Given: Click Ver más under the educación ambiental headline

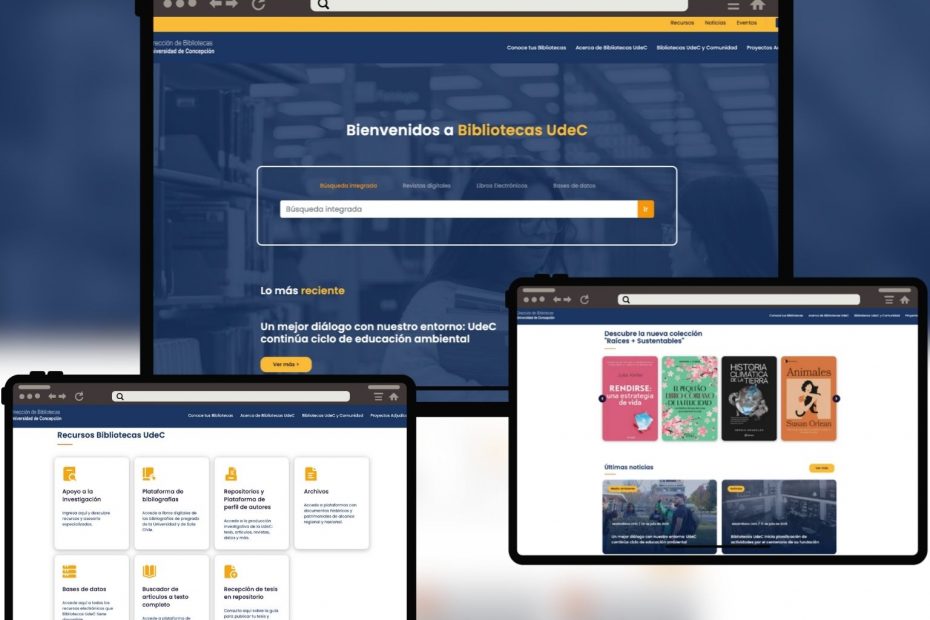Looking at the screenshot, I should (x=286, y=364).
